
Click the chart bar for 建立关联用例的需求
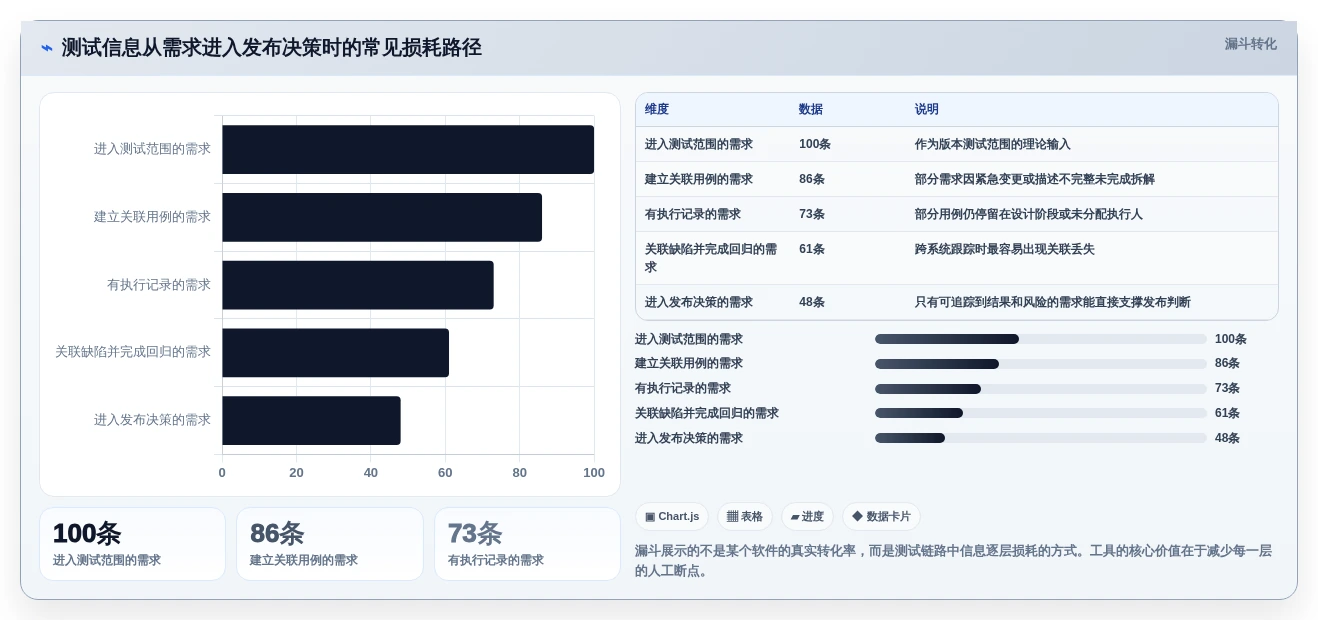[x=382, y=217]
